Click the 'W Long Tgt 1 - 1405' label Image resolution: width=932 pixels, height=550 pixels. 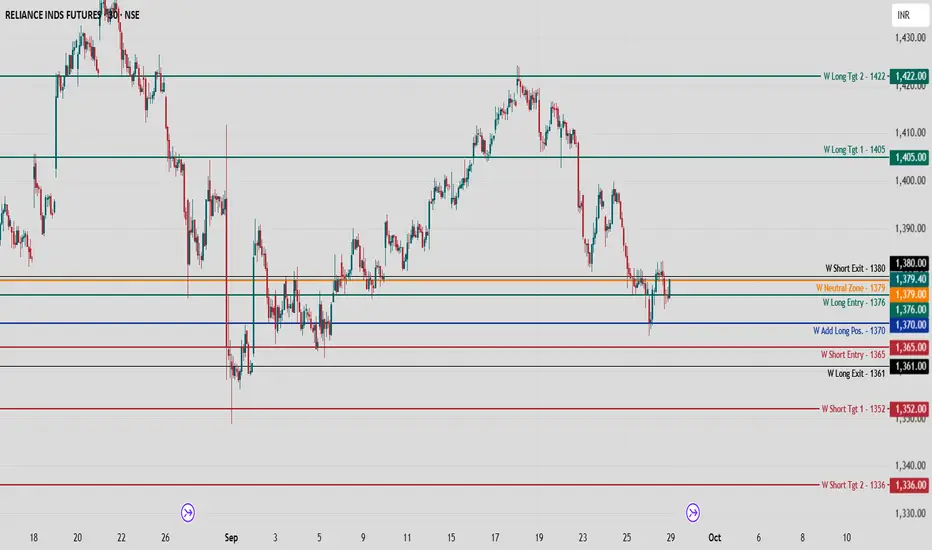(854, 149)
